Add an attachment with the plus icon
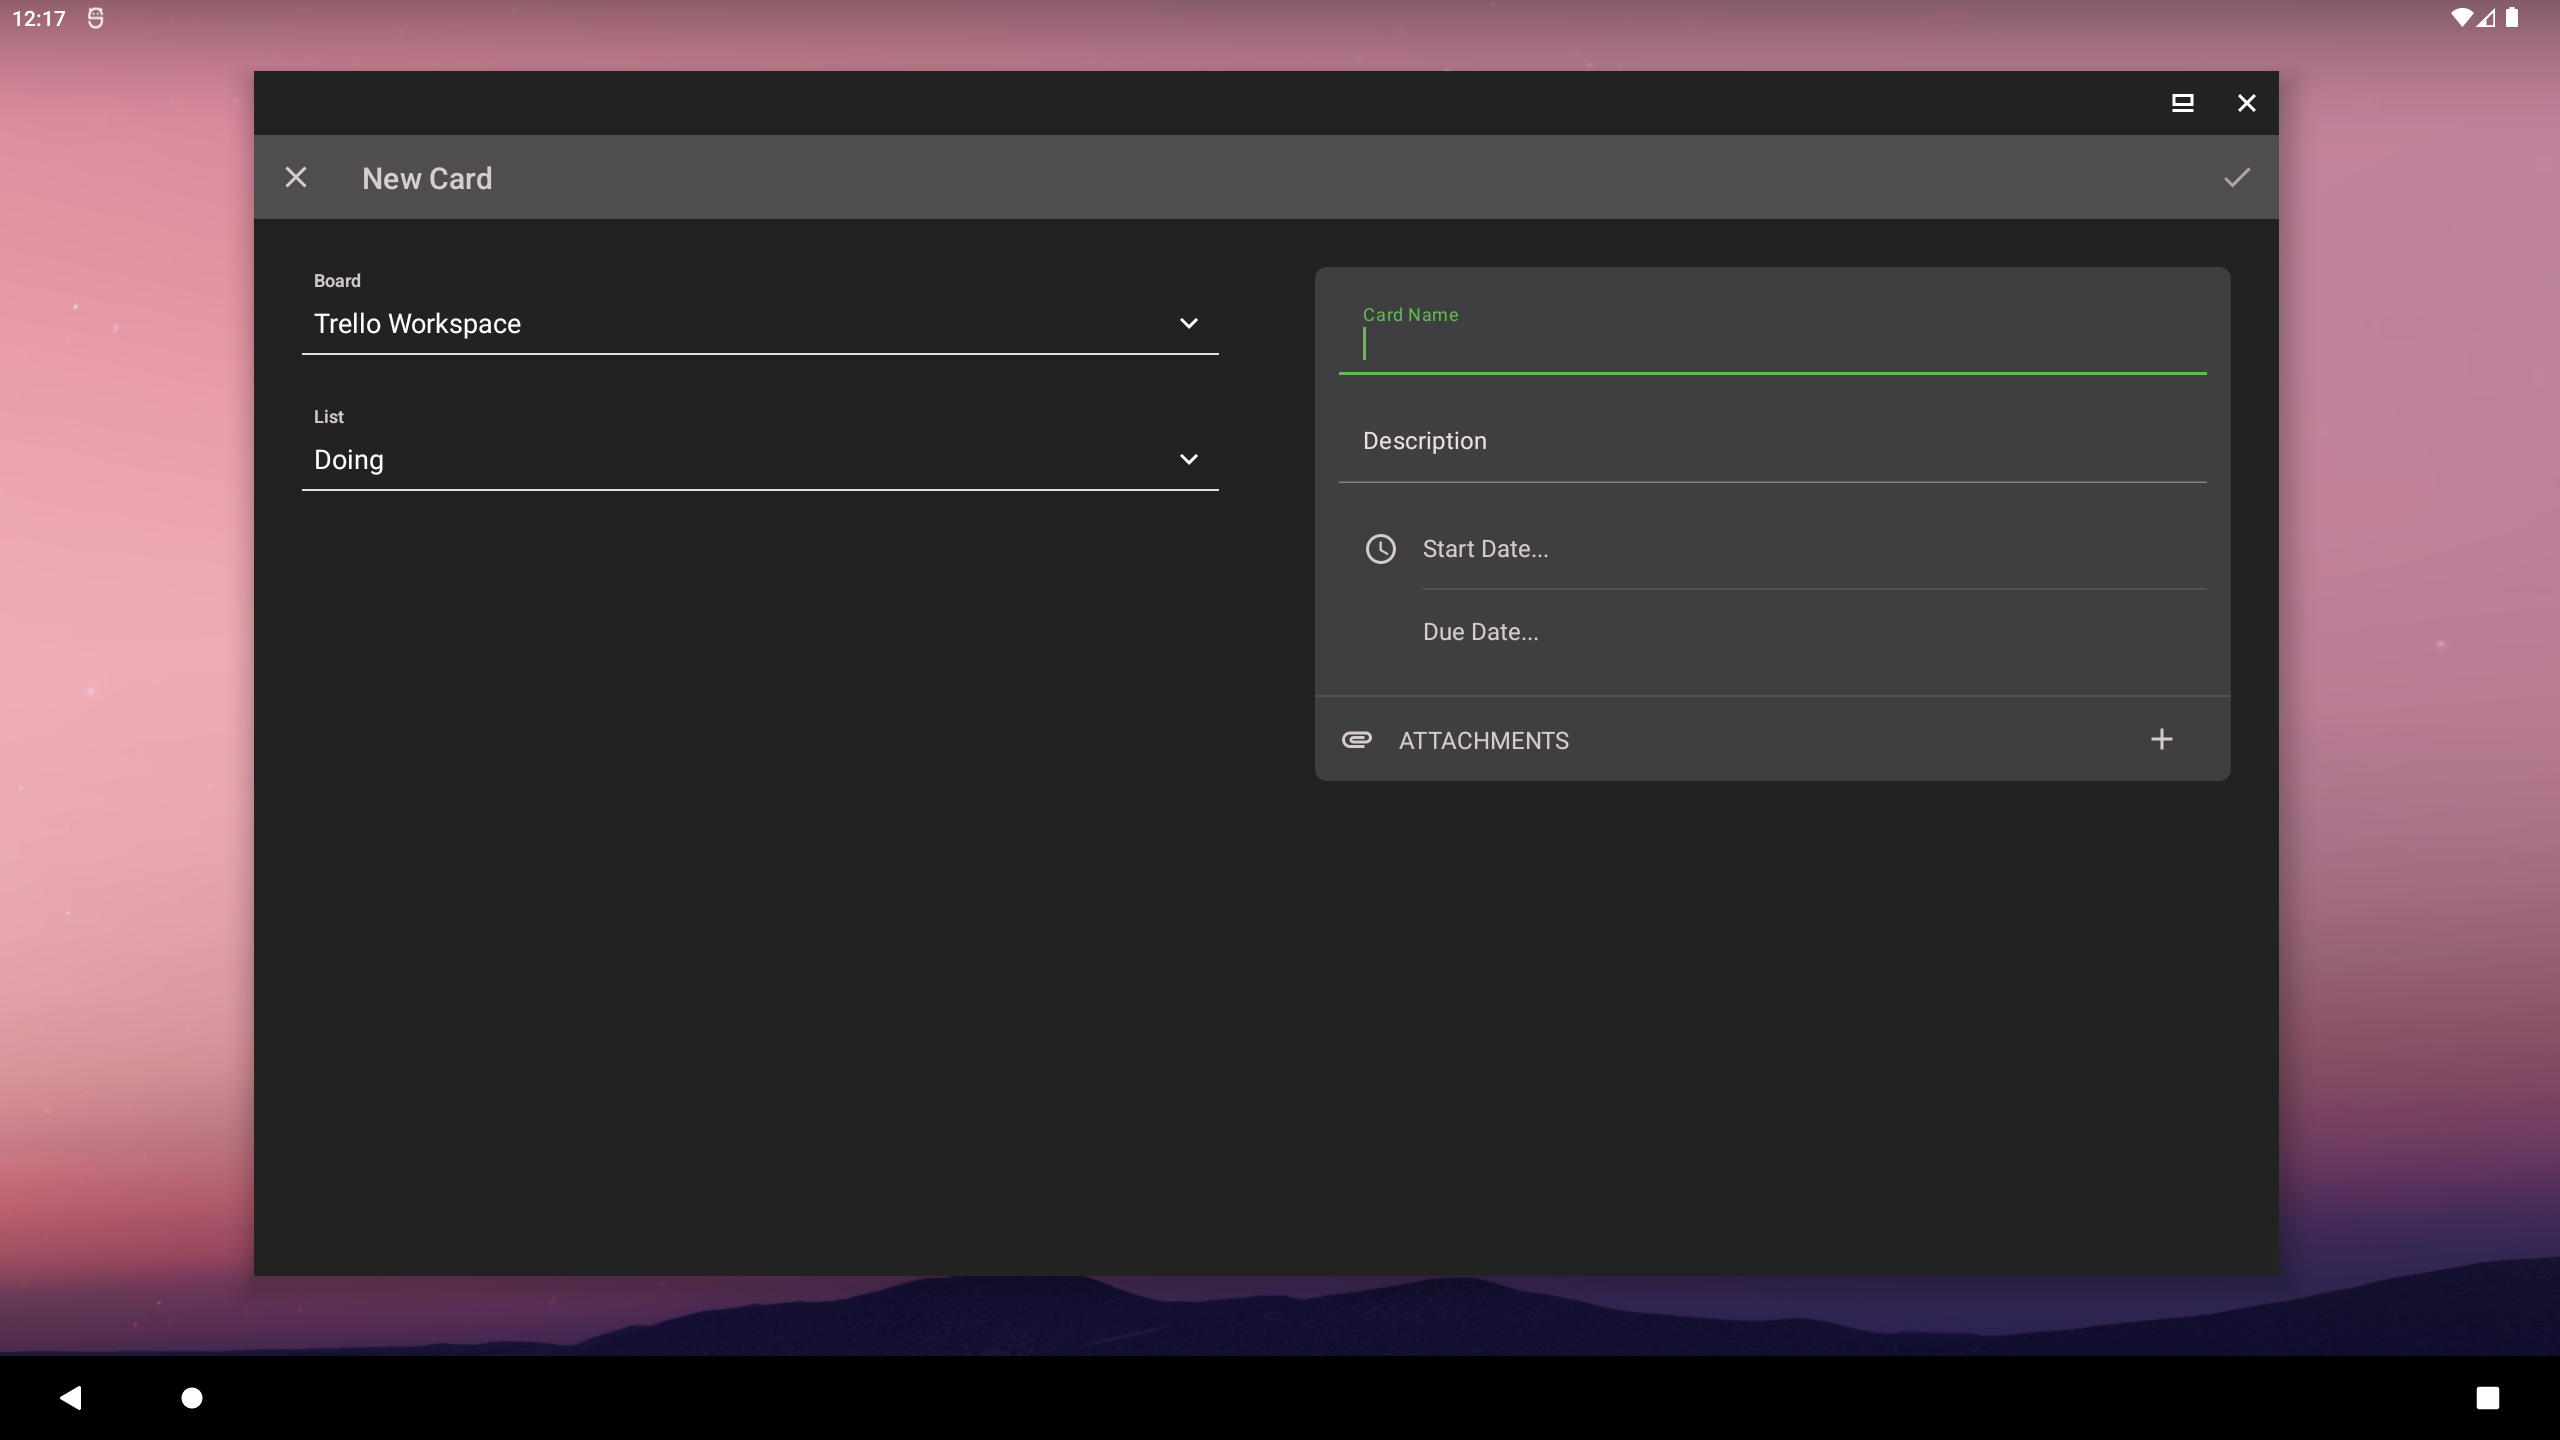2560x1440 pixels. [x=2162, y=740]
